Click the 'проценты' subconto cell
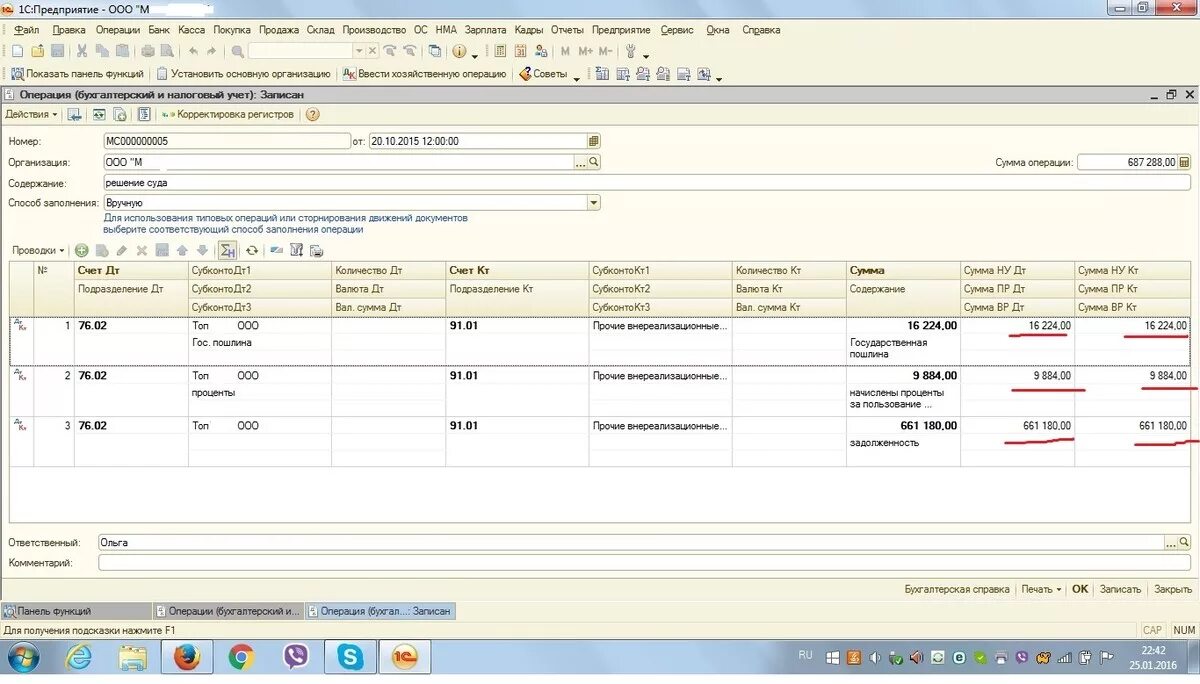 [259, 393]
